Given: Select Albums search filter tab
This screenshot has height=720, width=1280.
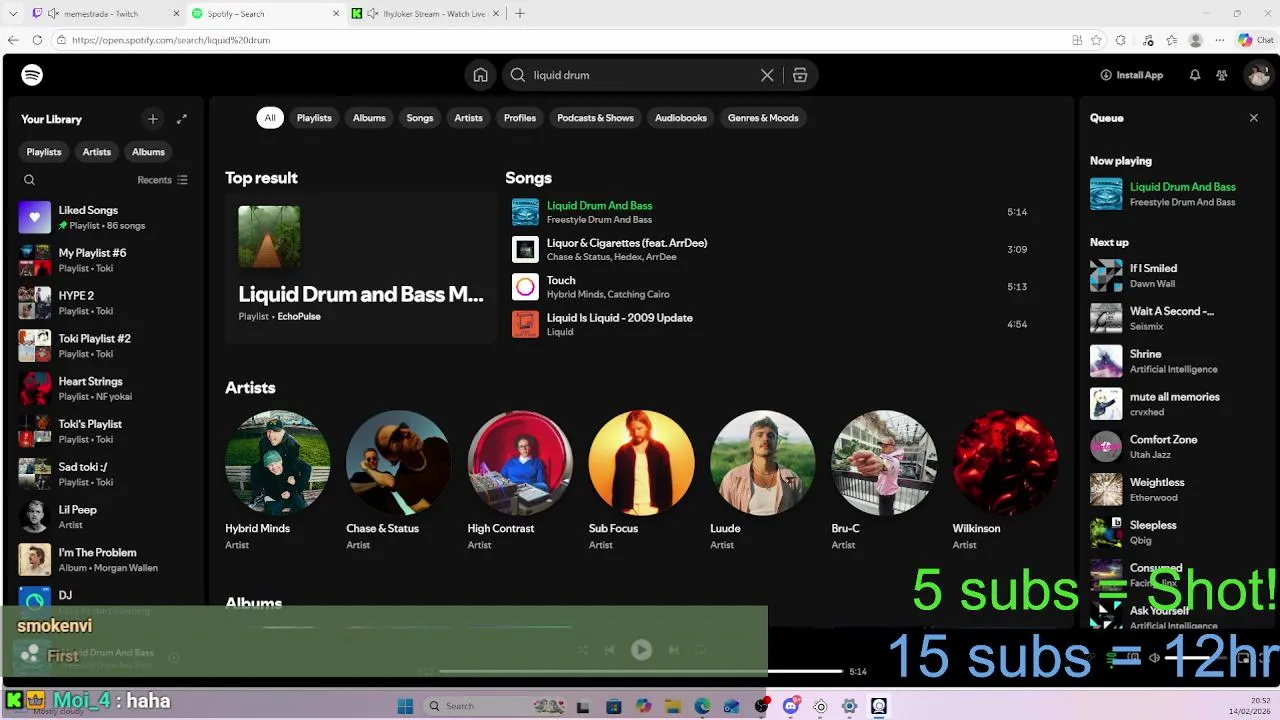Looking at the screenshot, I should (369, 118).
